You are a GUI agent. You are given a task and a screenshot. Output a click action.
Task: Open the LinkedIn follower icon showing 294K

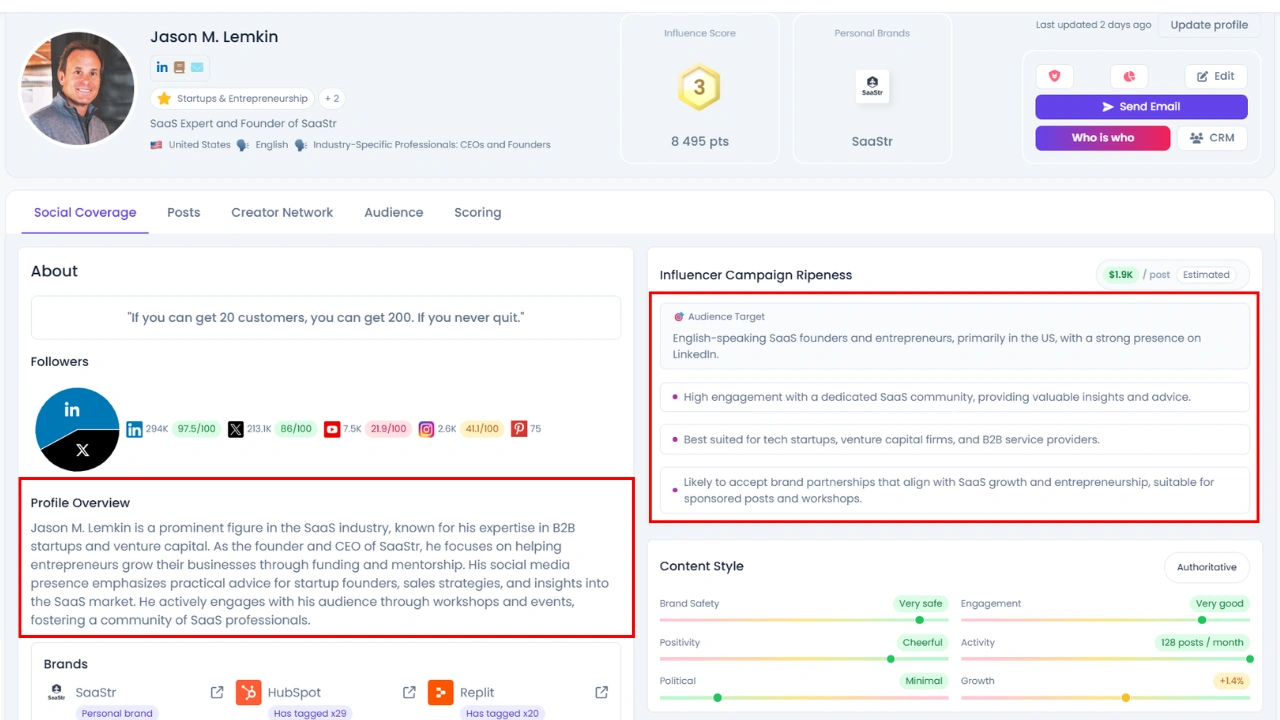pyautogui.click(x=134, y=429)
